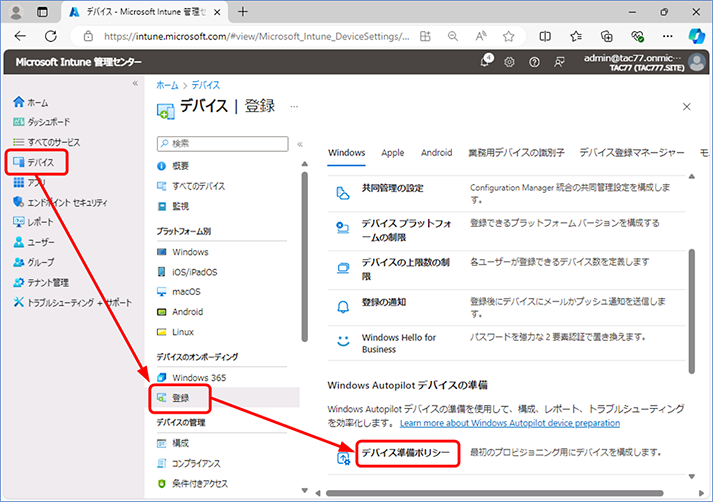Screen dimensions: 713x502
Task: Open Apps (アプリ) grid icon in sidebar
Action: pos(19,182)
